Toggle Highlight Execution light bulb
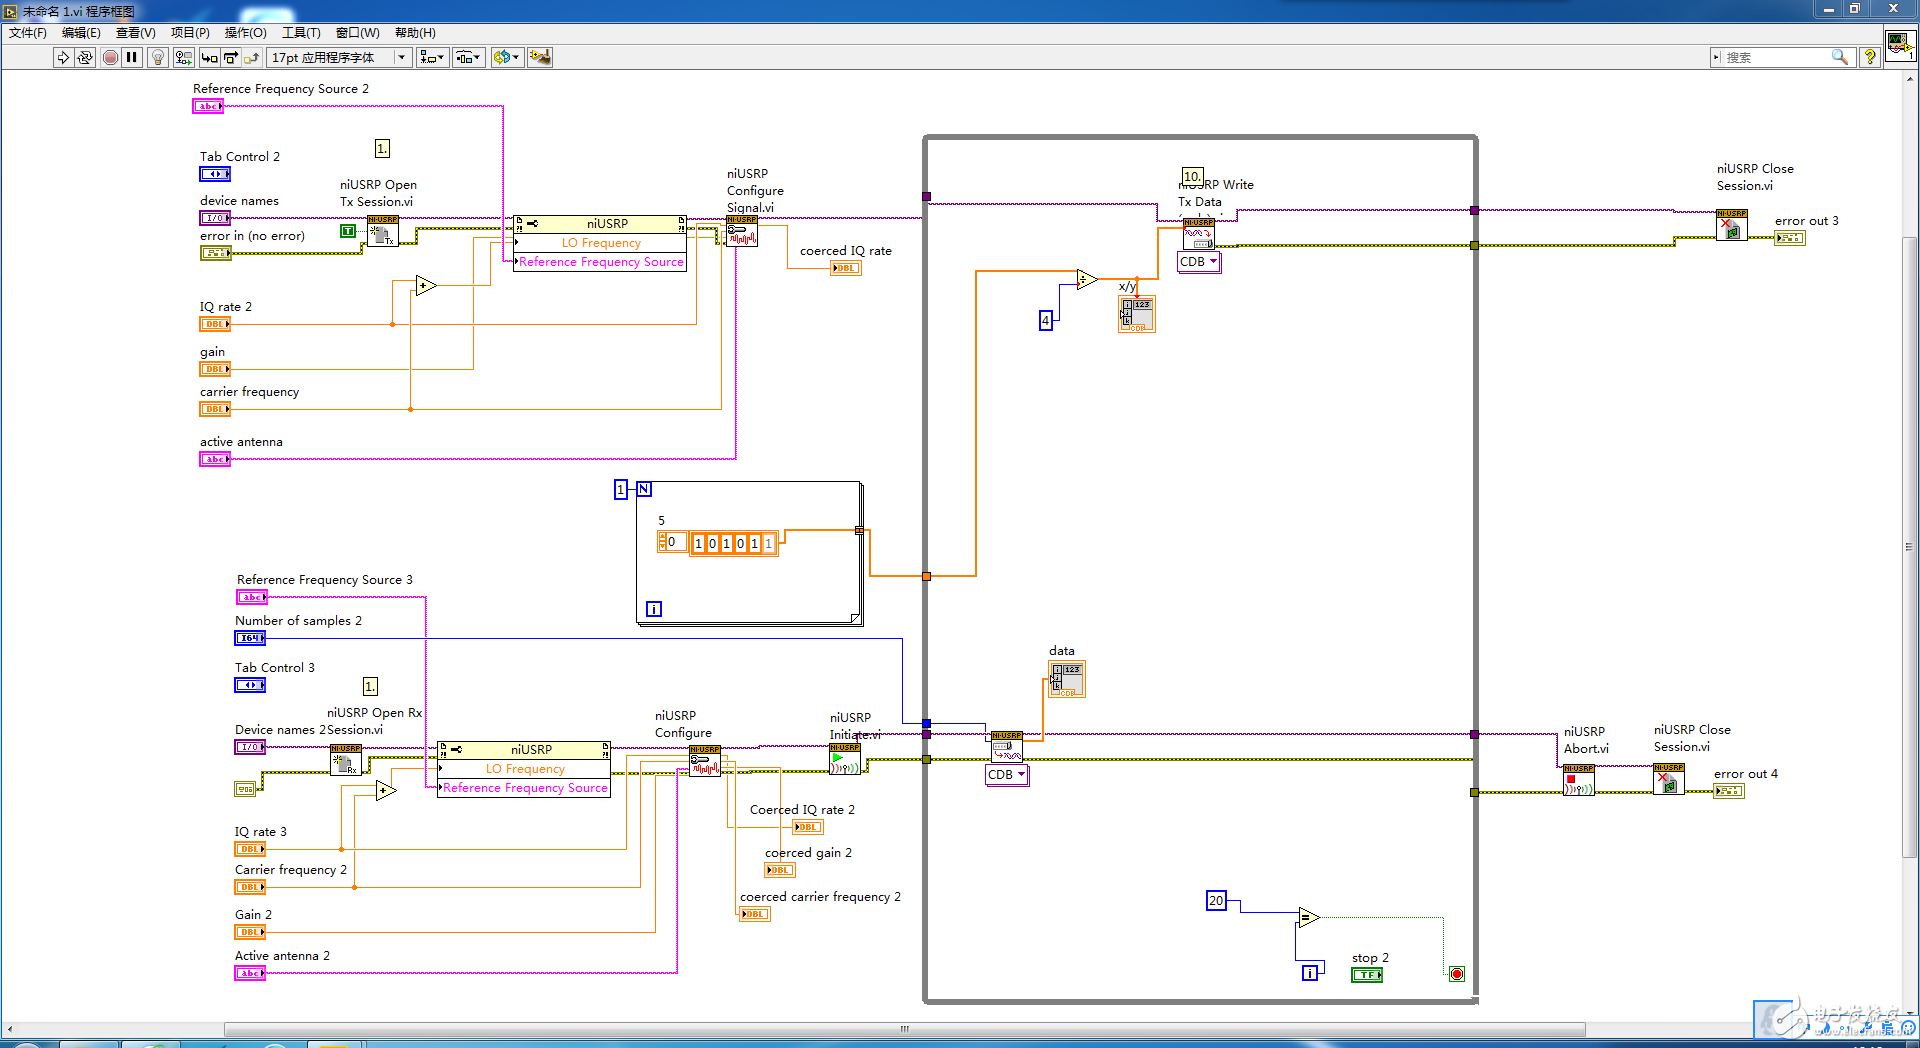Viewport: 1920px width, 1048px height. 157,57
